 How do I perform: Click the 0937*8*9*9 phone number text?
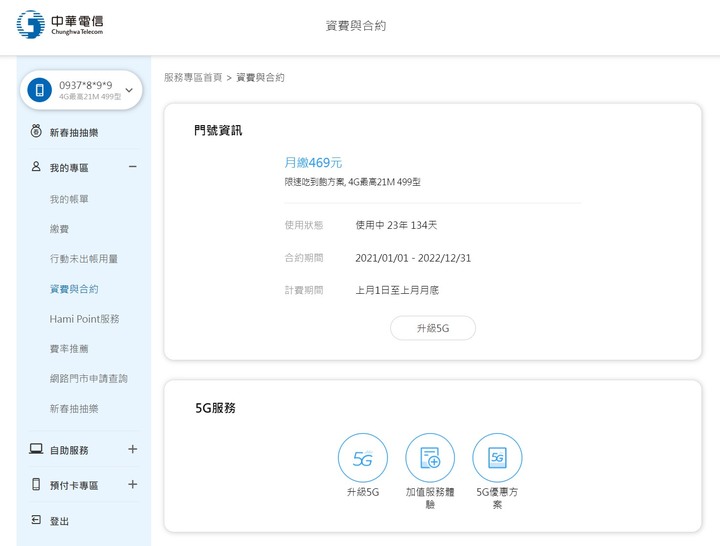[x=85, y=85]
